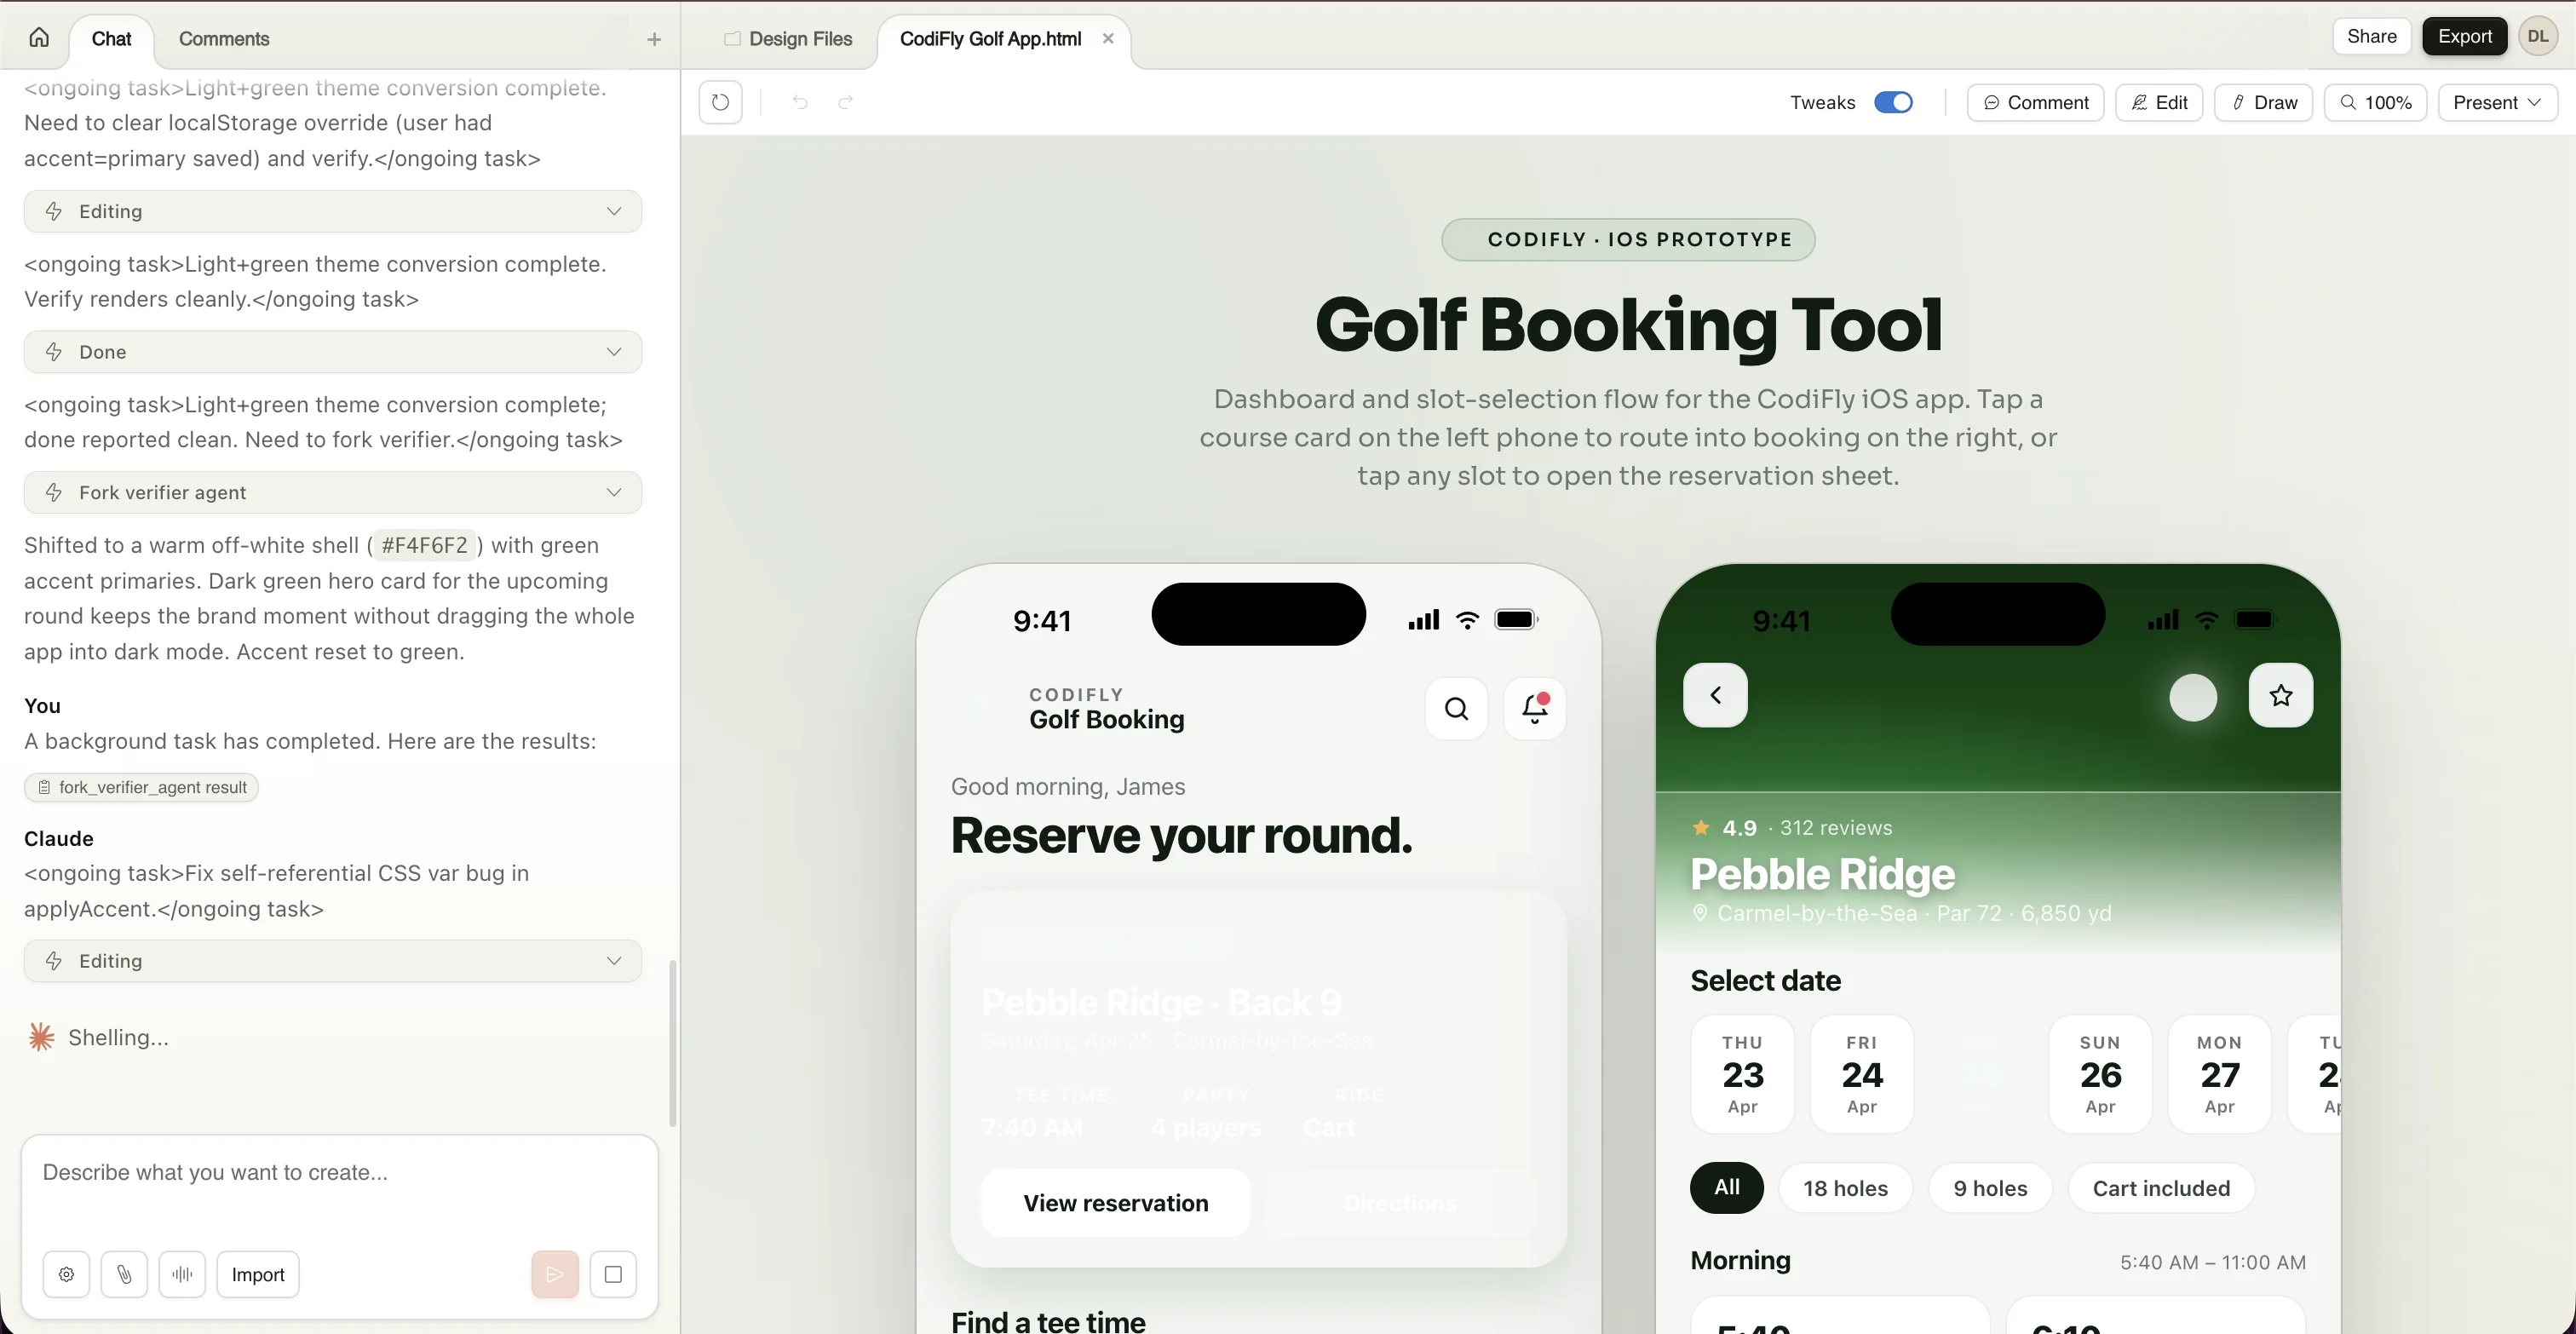Click the Export button
Viewport: 2576px width, 1334px height.
(2464, 35)
